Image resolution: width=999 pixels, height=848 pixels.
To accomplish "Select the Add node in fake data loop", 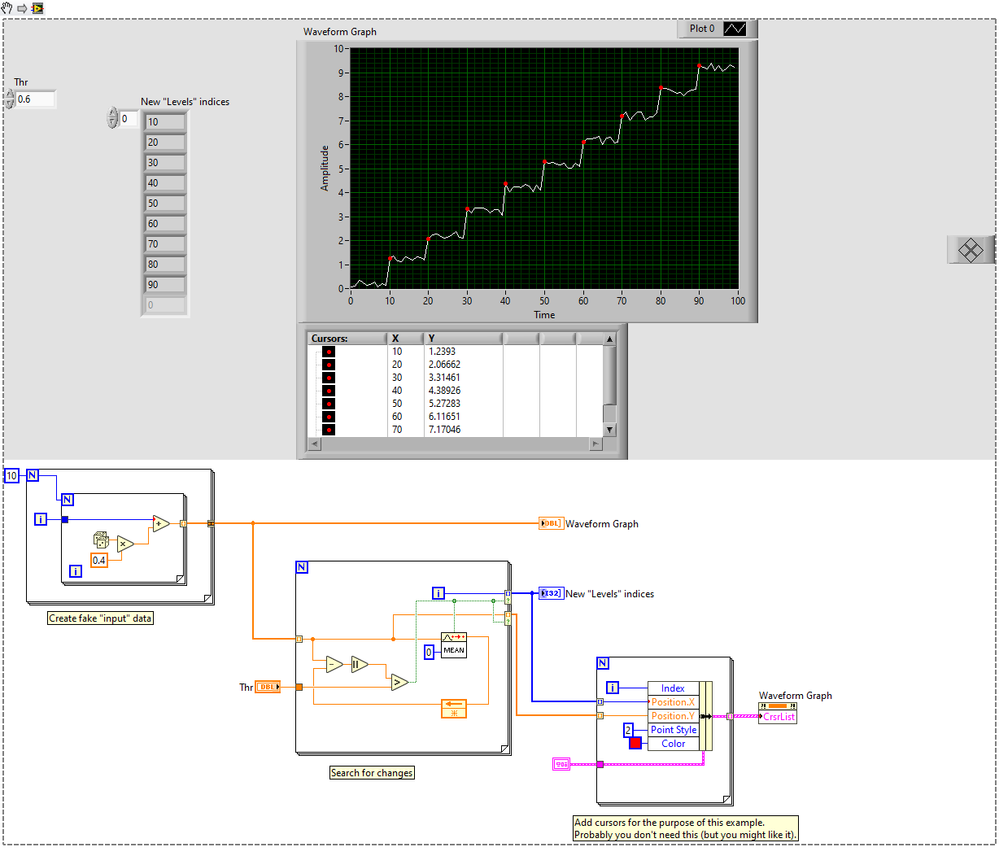I will click(161, 524).
